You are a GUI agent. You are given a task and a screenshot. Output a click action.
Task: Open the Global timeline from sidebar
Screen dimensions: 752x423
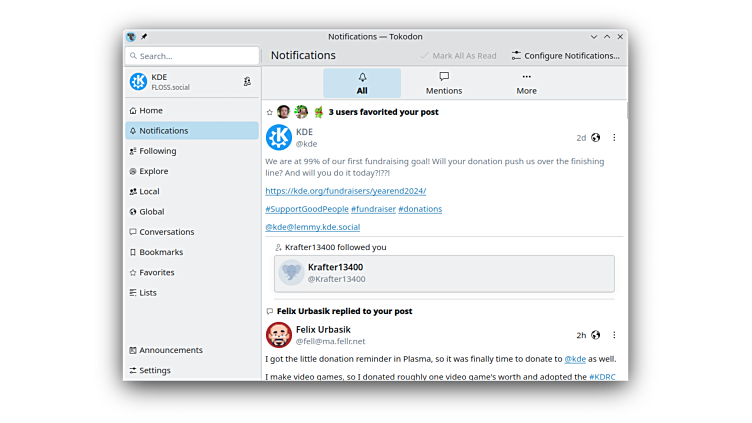(152, 212)
